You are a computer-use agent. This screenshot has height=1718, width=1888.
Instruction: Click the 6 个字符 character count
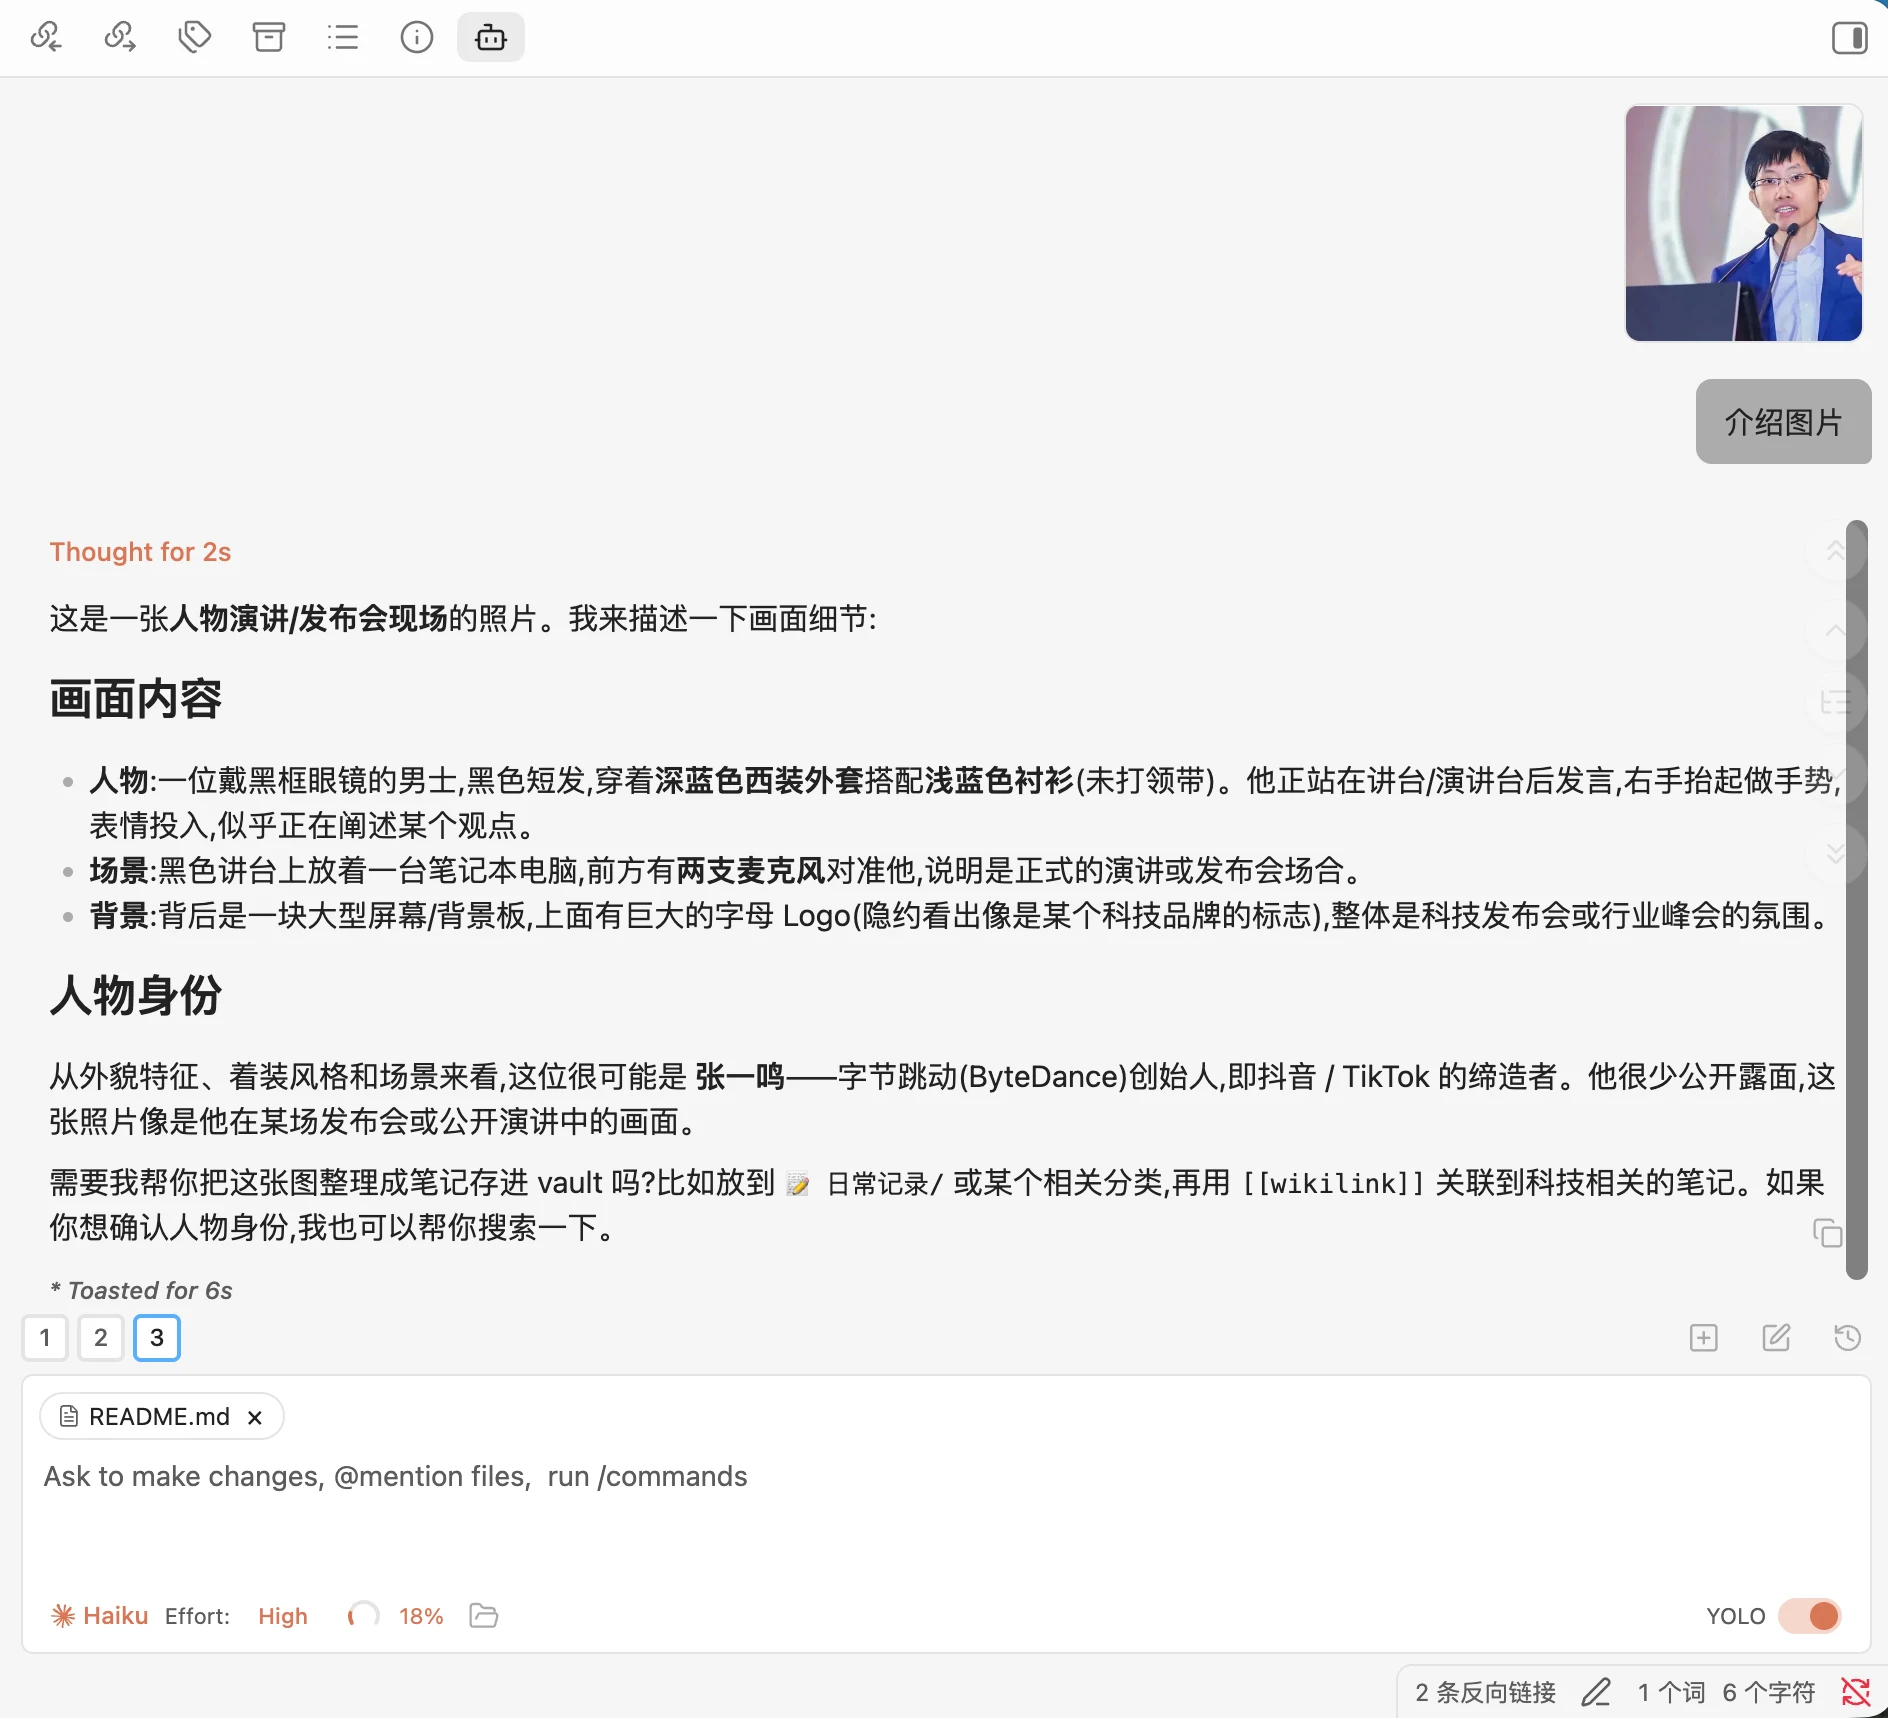coord(1768,1692)
